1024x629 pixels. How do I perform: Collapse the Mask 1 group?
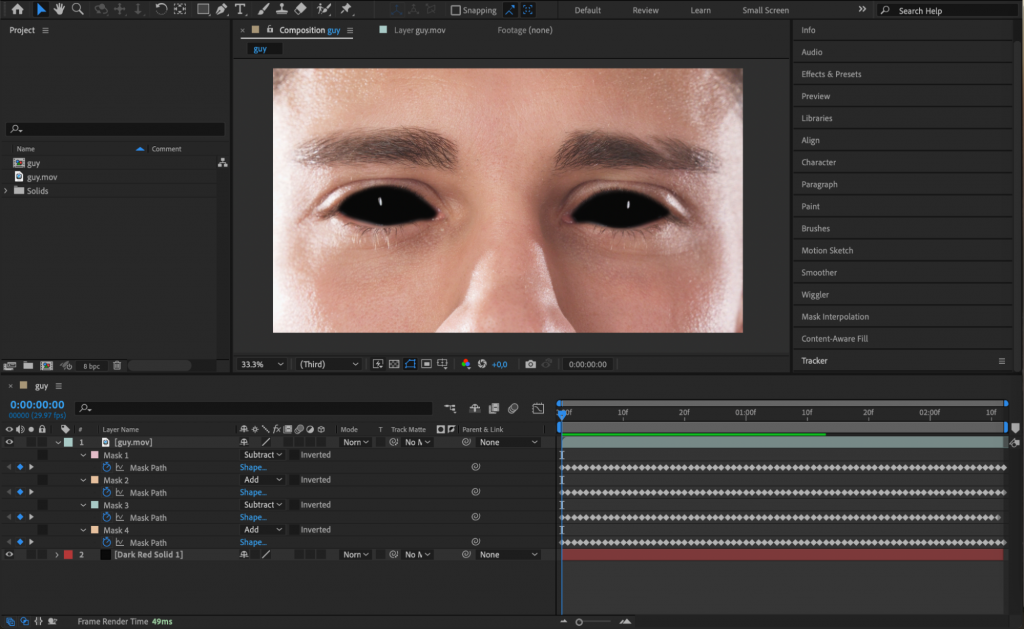click(83, 455)
